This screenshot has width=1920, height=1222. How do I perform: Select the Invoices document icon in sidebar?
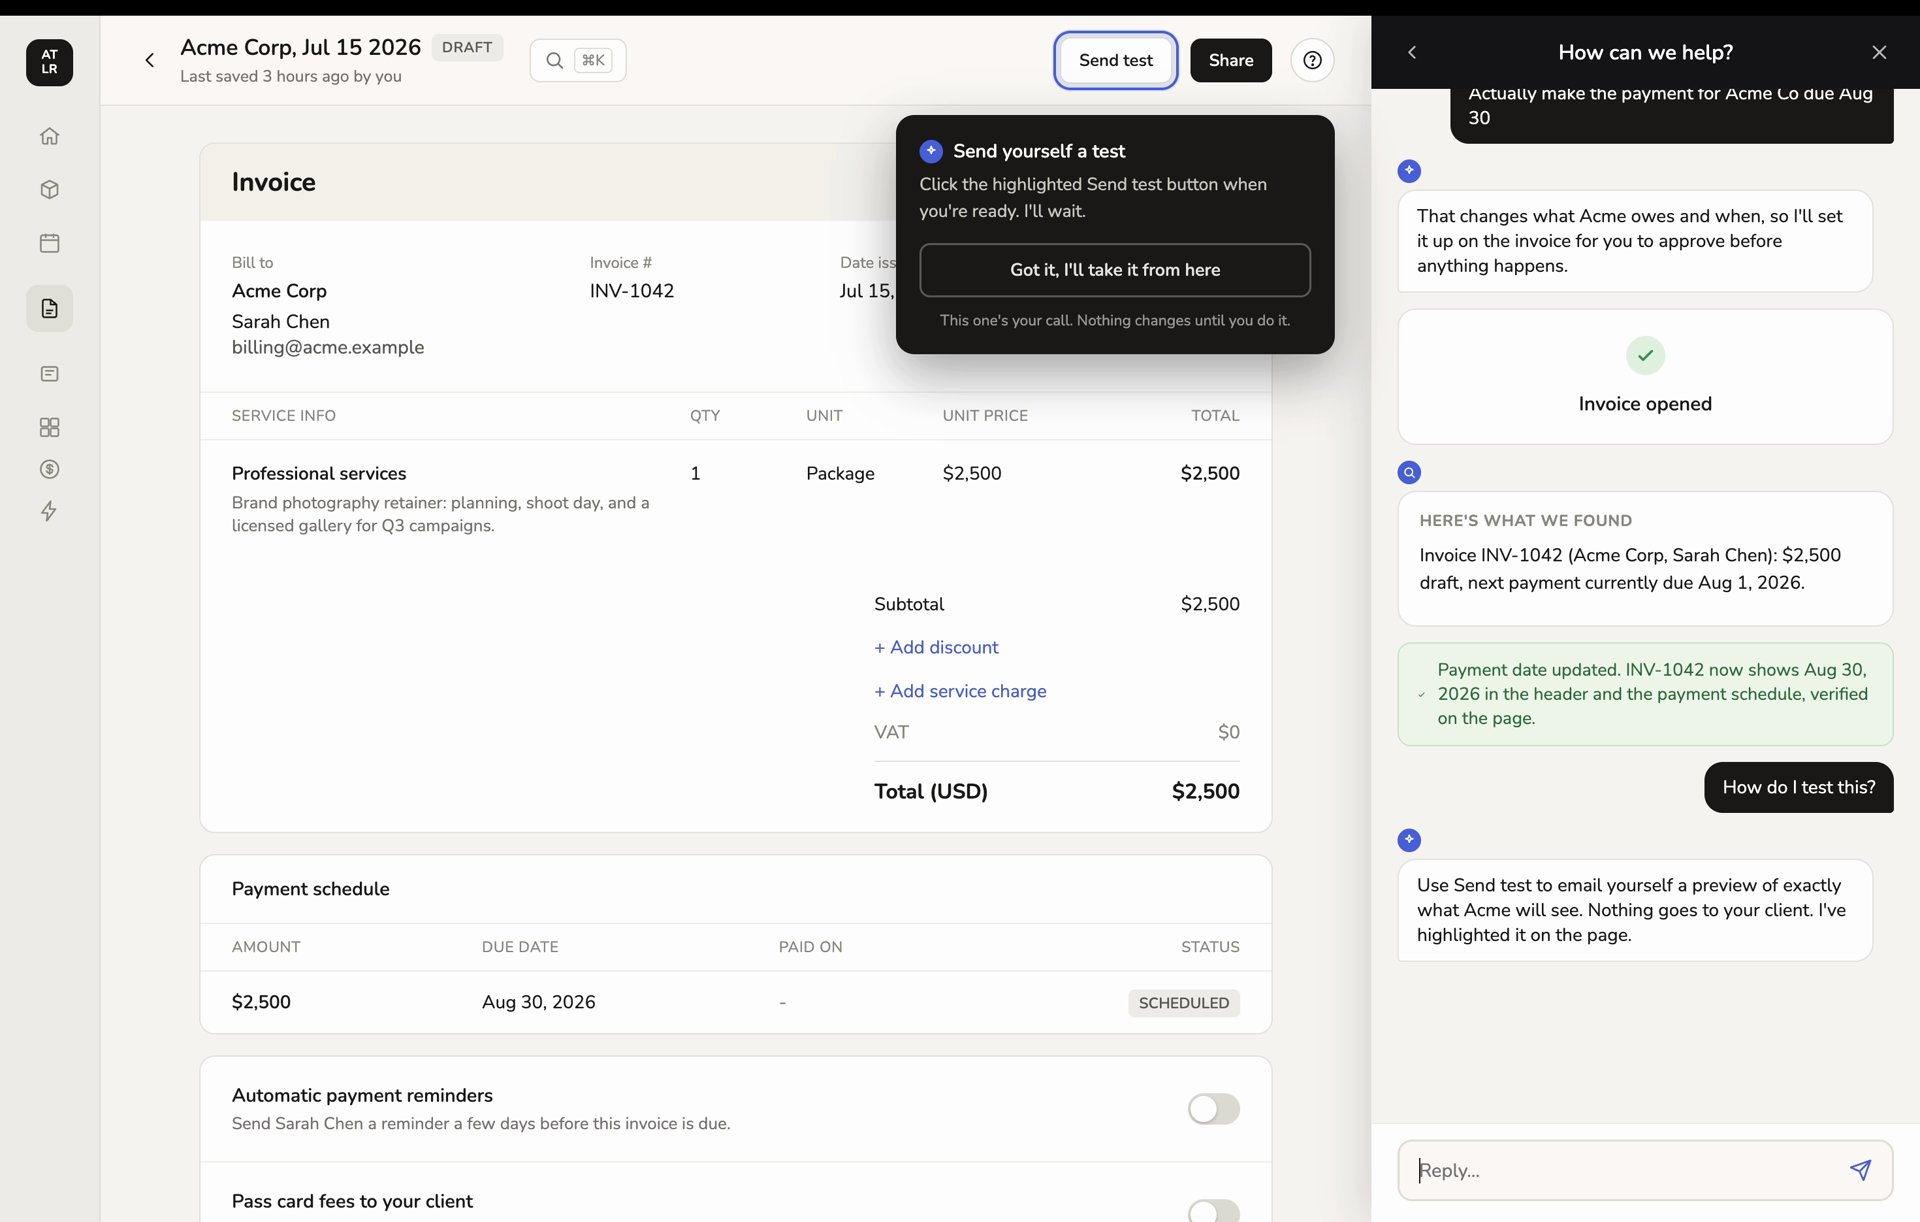49,308
